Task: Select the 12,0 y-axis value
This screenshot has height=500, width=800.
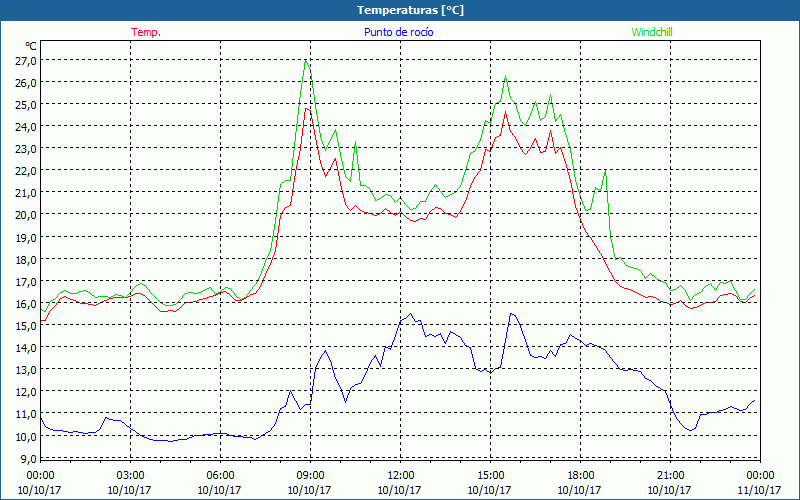Action: (x=26, y=392)
